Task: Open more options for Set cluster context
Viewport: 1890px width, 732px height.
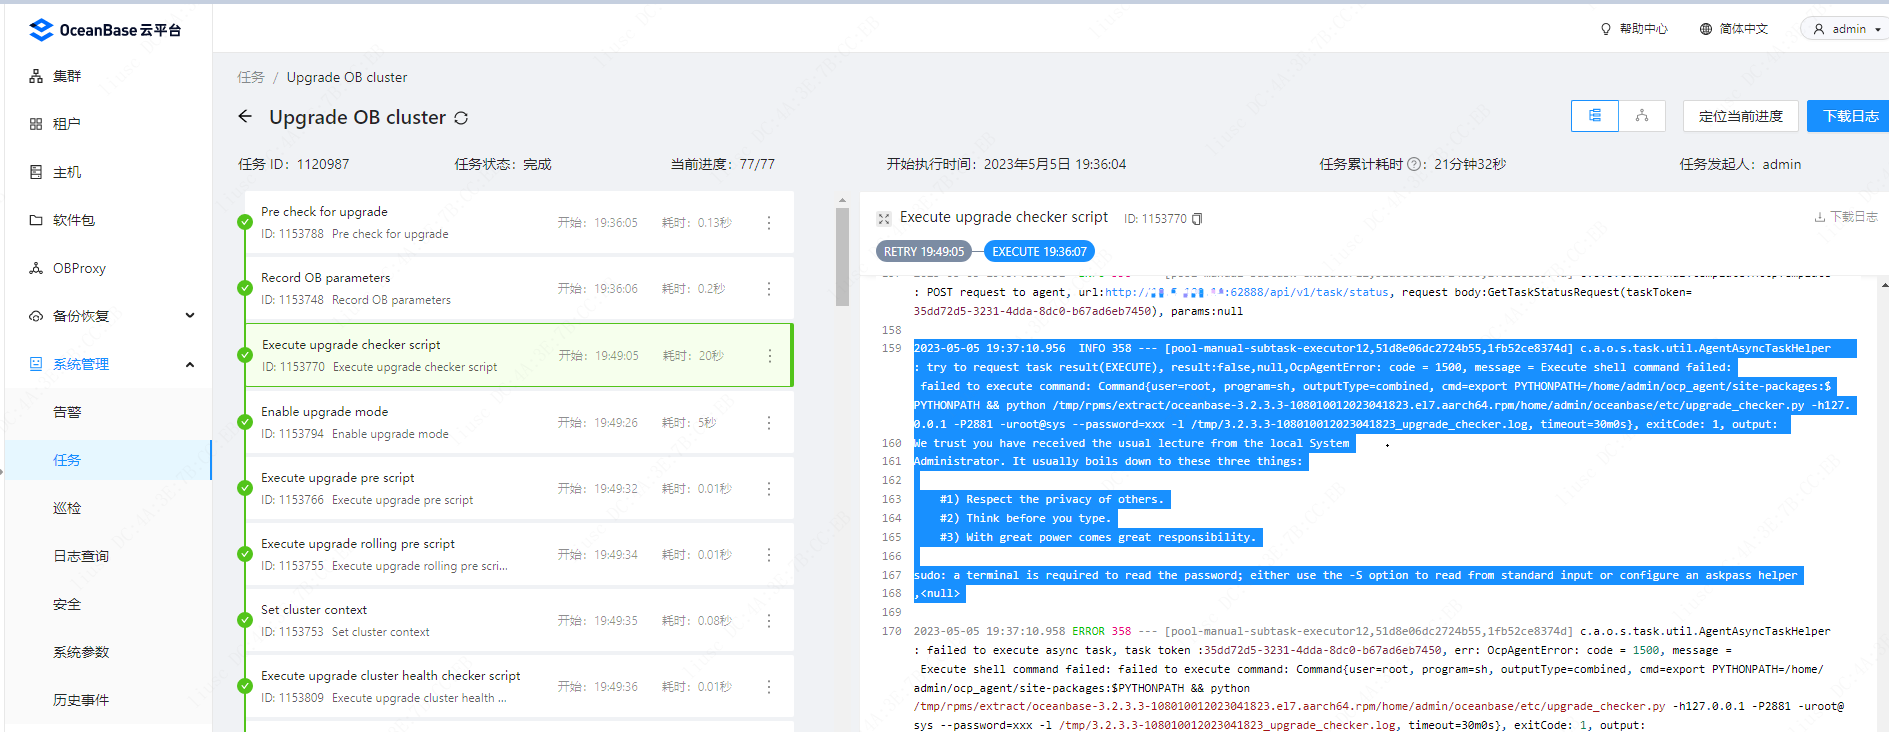Action: 769,621
